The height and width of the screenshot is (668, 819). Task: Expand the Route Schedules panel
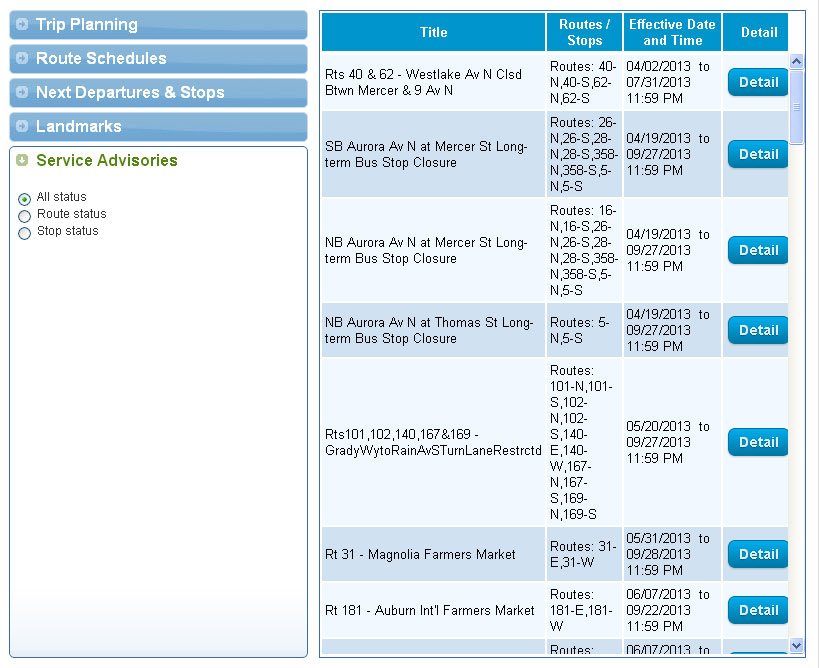[158, 58]
